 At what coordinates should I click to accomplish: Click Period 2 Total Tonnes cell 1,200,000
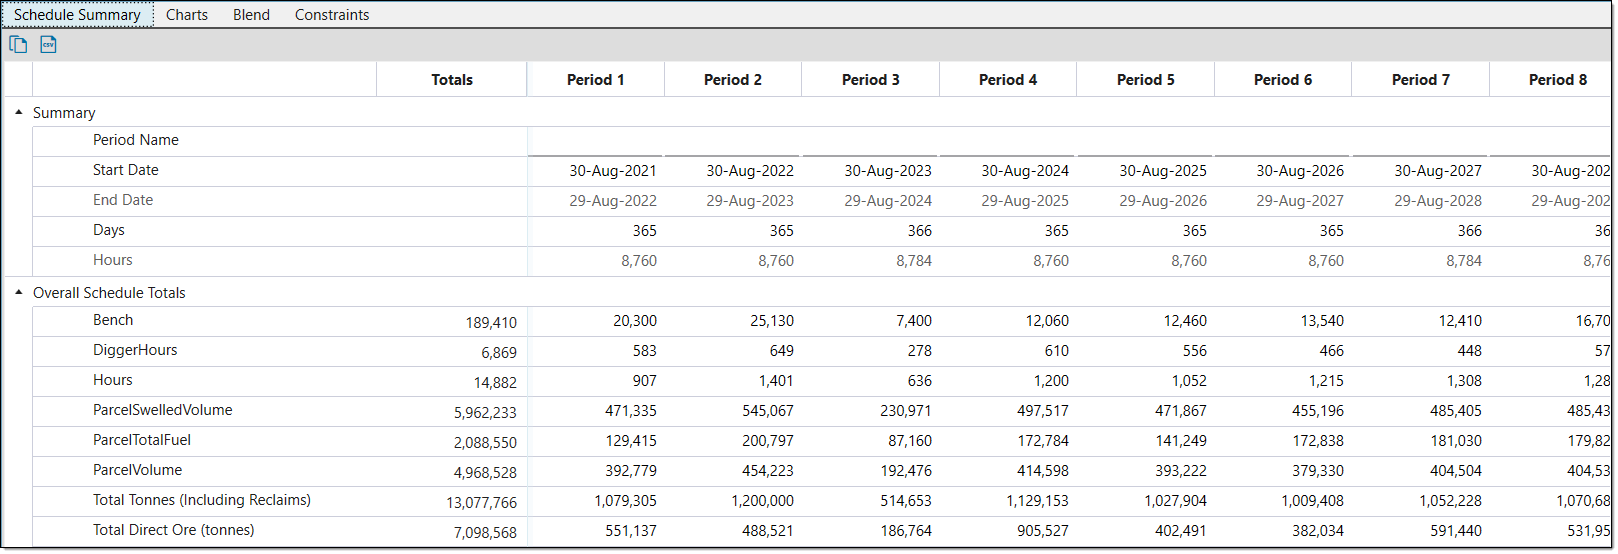pos(762,501)
